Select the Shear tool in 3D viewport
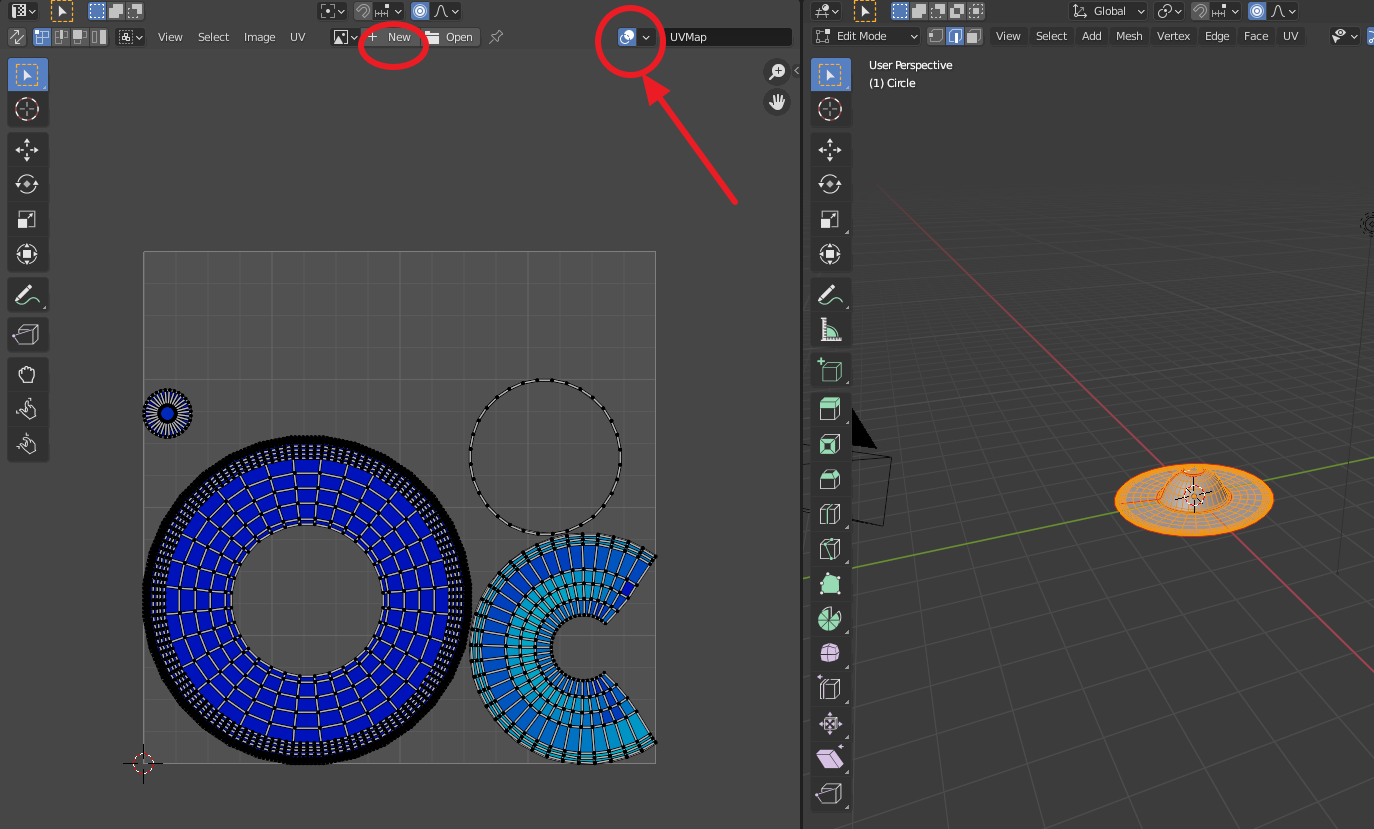Screen dimensions: 1374x829 (x=830, y=759)
